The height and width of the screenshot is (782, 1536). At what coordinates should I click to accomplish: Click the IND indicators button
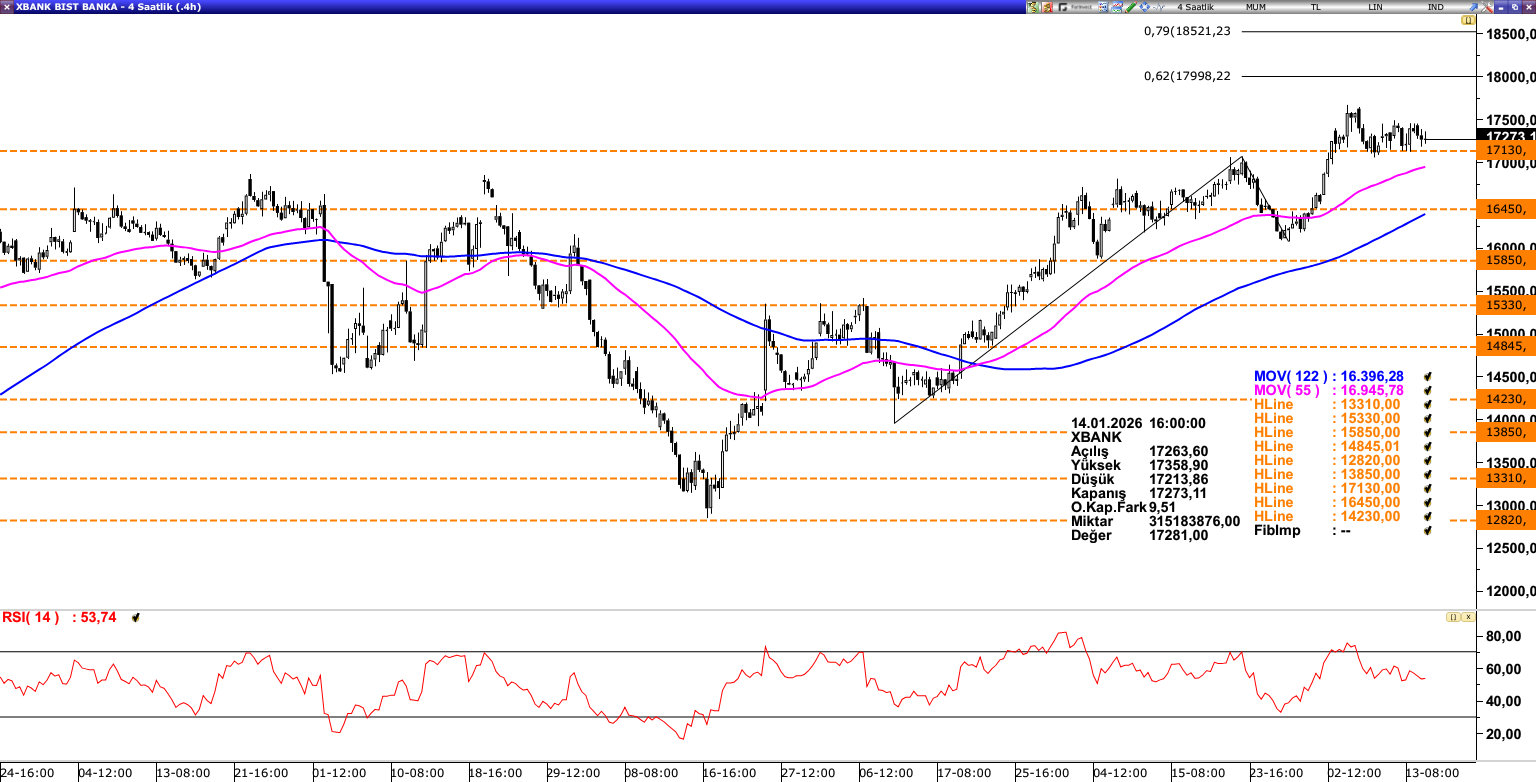coord(1435,7)
